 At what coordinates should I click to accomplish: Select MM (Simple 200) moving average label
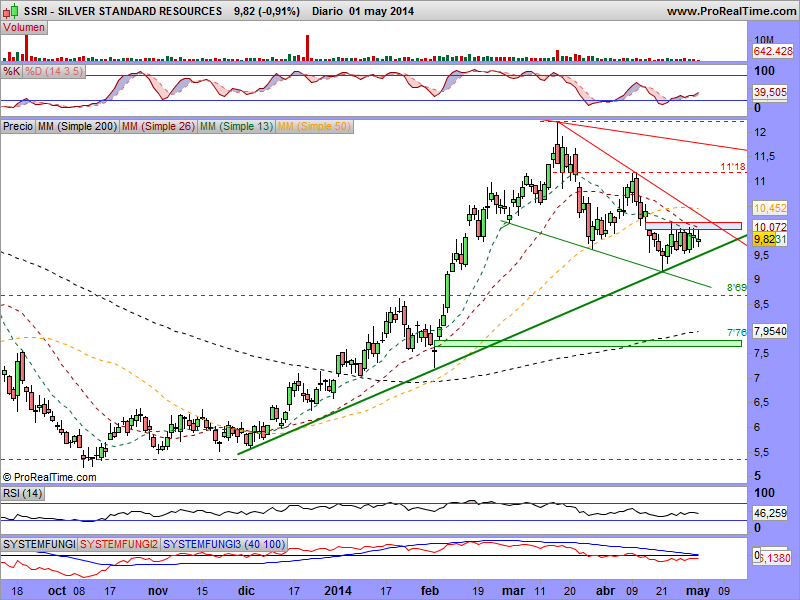(77, 126)
